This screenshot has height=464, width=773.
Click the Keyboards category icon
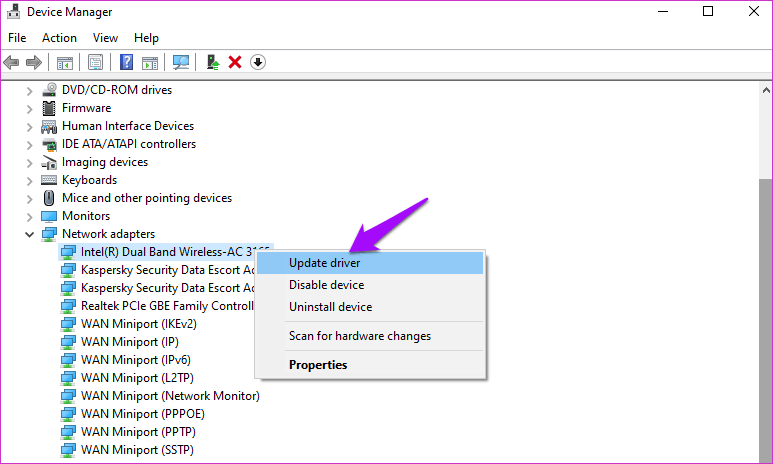[49, 180]
